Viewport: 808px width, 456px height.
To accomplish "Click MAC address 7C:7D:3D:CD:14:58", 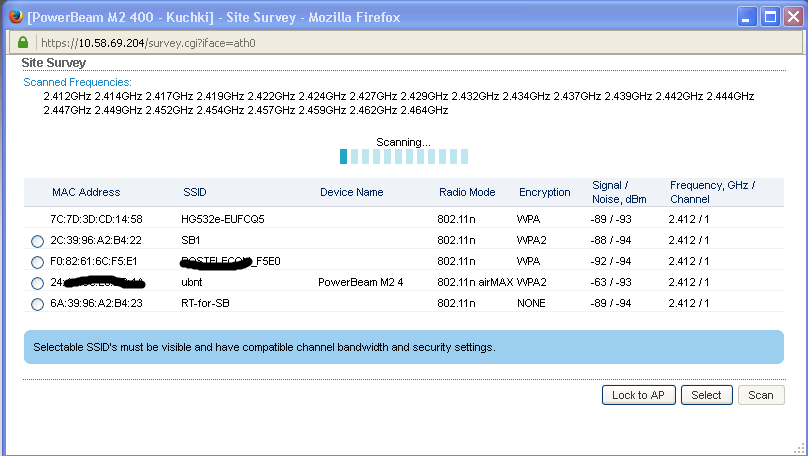I will click(96, 219).
